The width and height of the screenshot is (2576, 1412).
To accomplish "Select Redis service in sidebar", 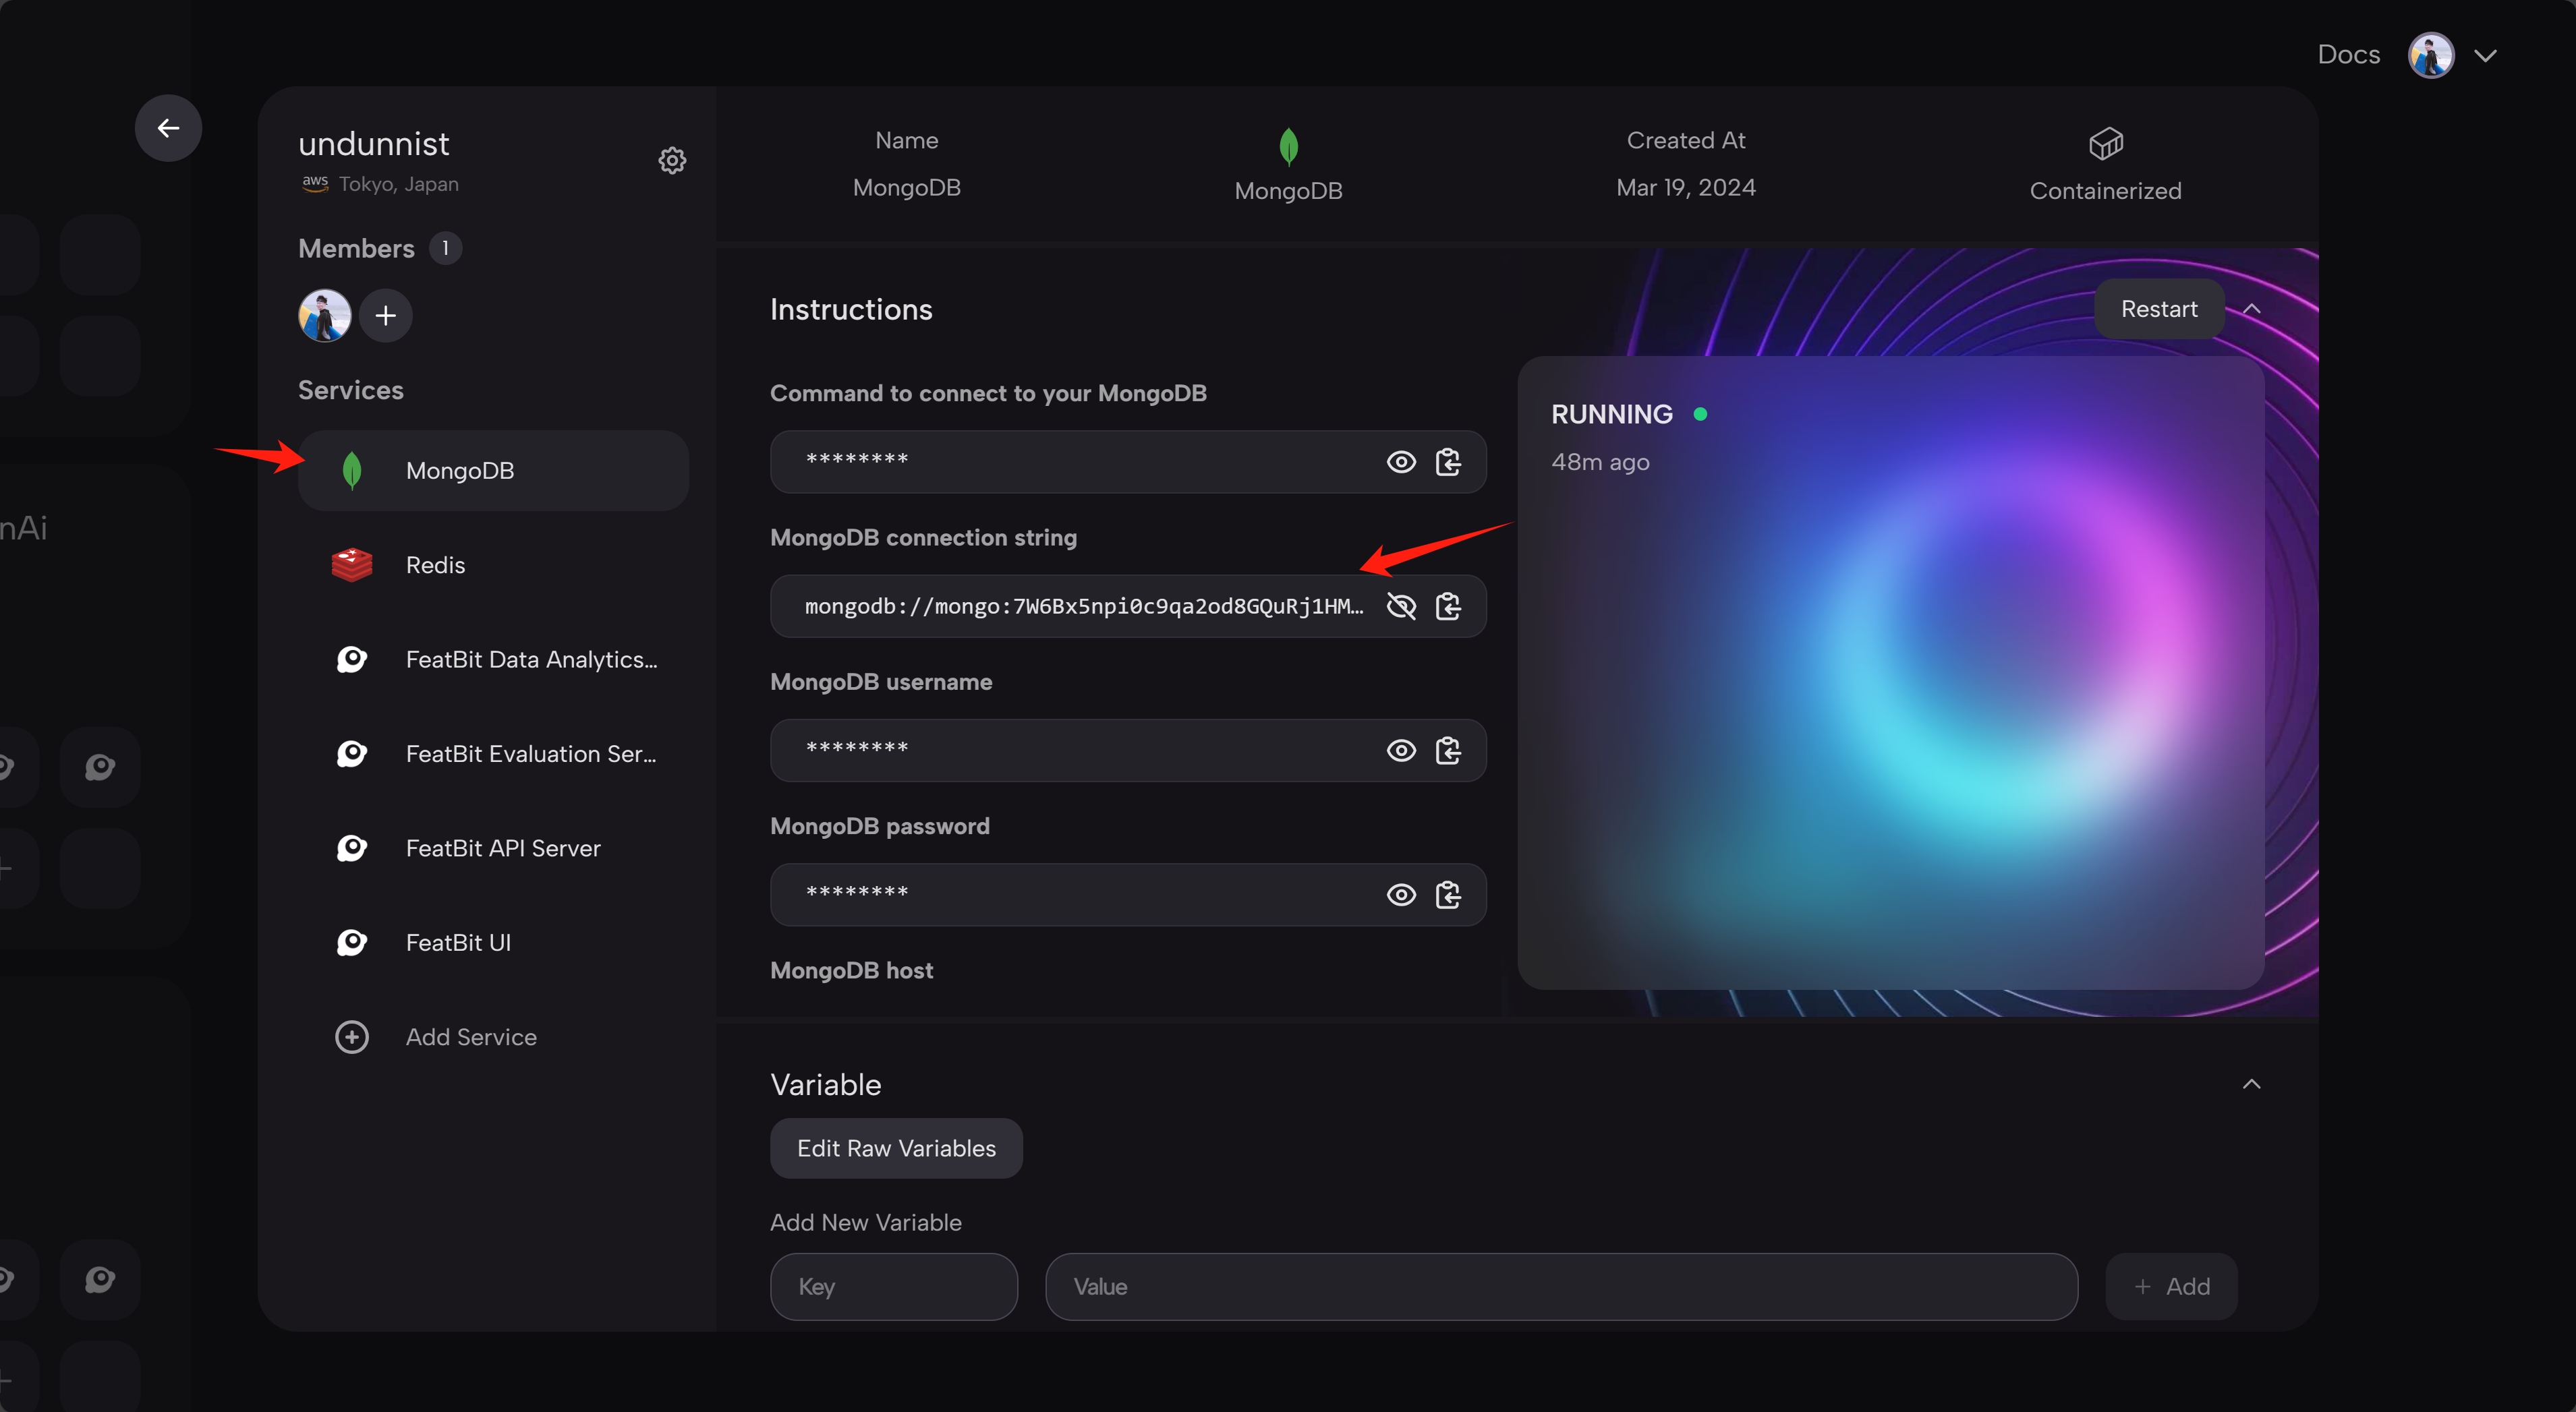I will point(493,565).
